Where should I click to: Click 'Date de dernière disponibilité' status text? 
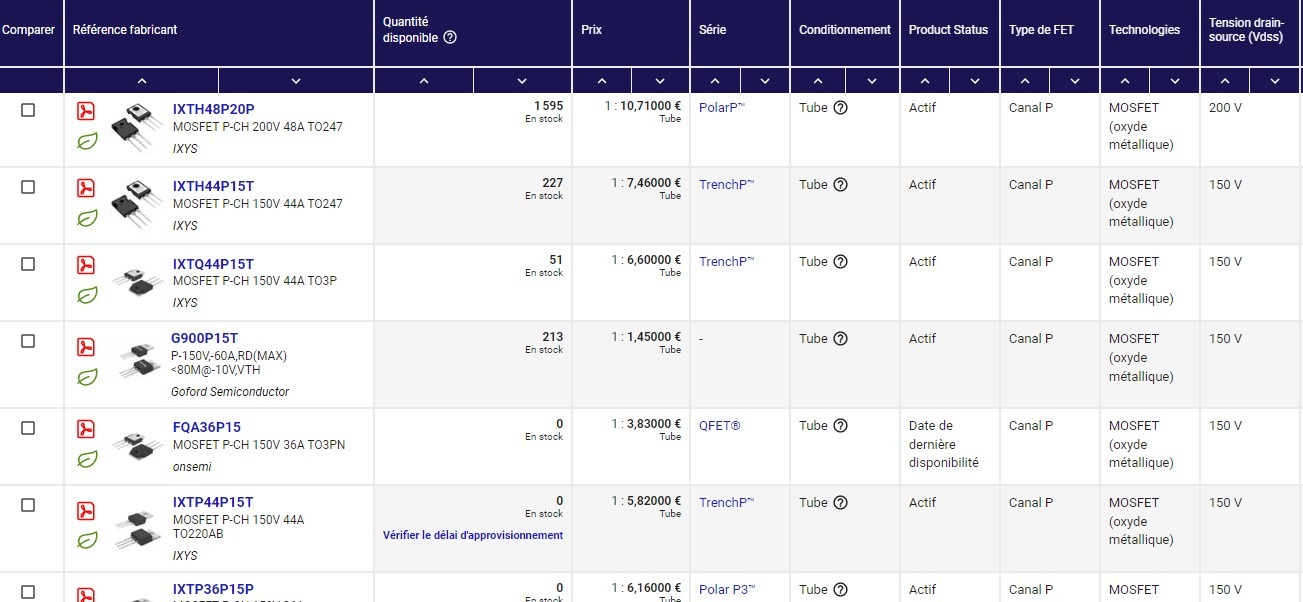[x=944, y=444]
